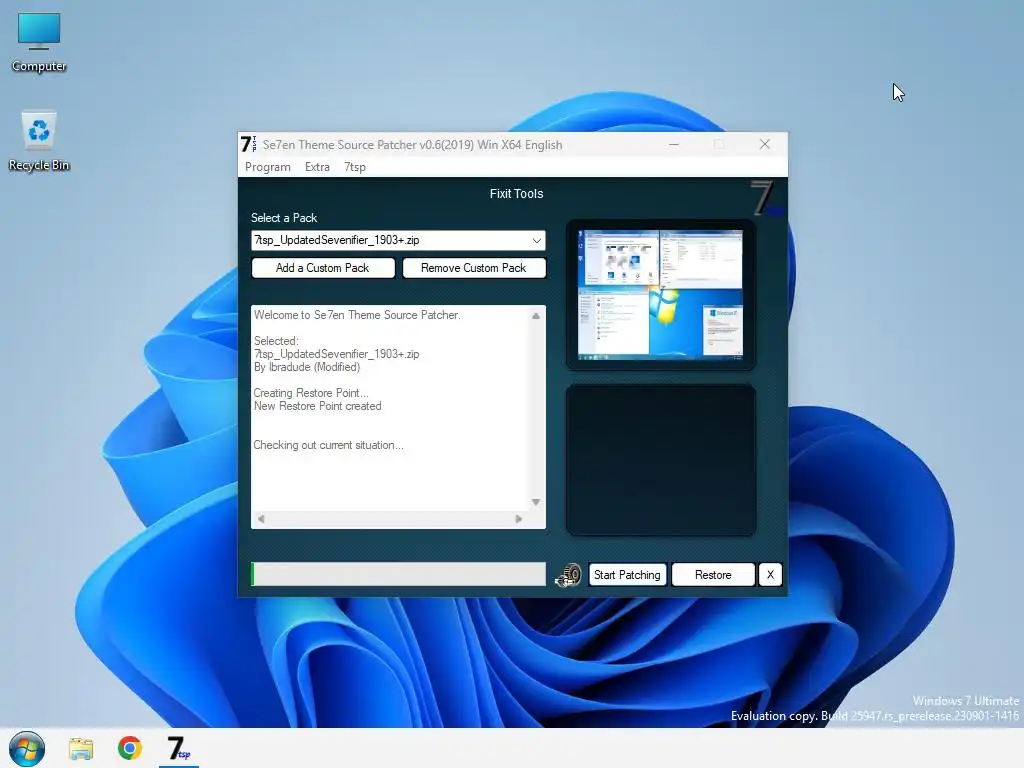Click Remove Custom Pack button
This screenshot has height=768, width=1024.
(473, 268)
